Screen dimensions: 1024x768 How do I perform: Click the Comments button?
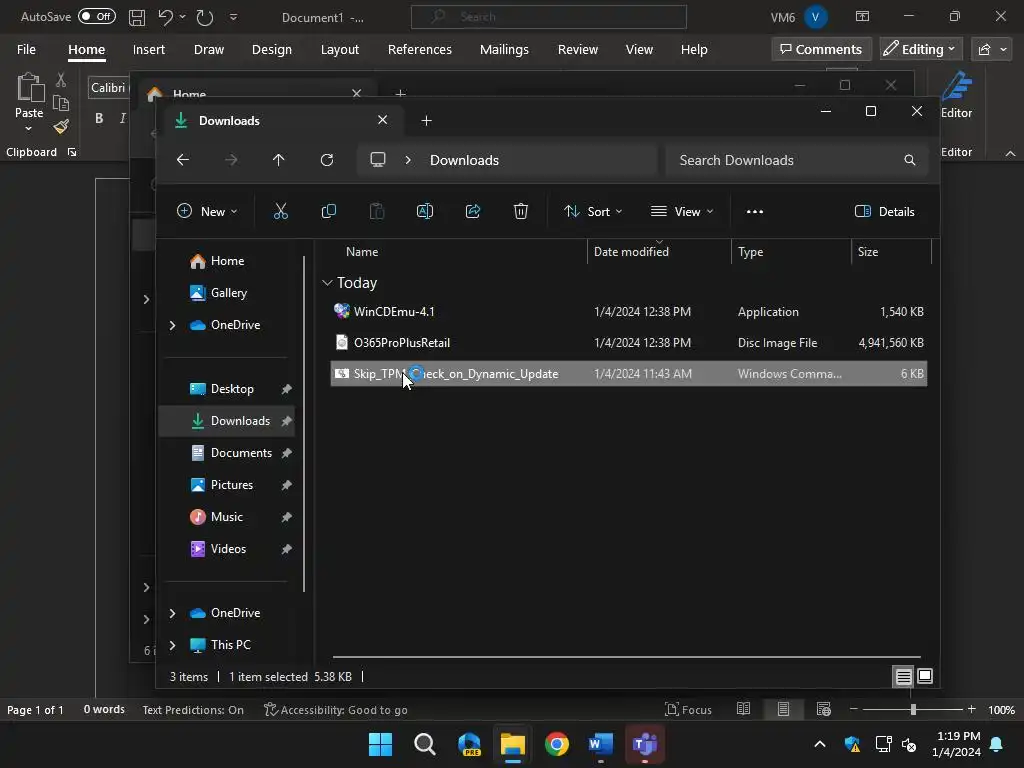click(x=821, y=49)
